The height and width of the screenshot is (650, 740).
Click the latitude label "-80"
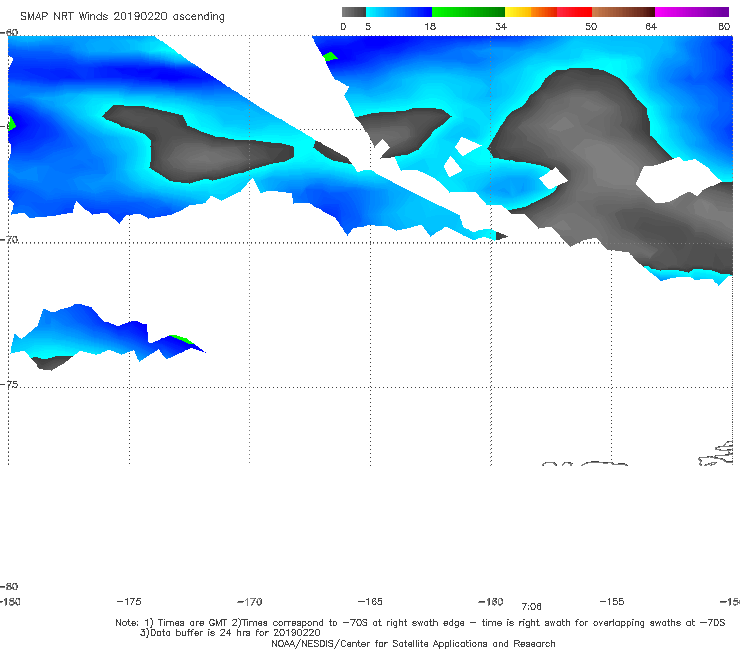click(9, 586)
